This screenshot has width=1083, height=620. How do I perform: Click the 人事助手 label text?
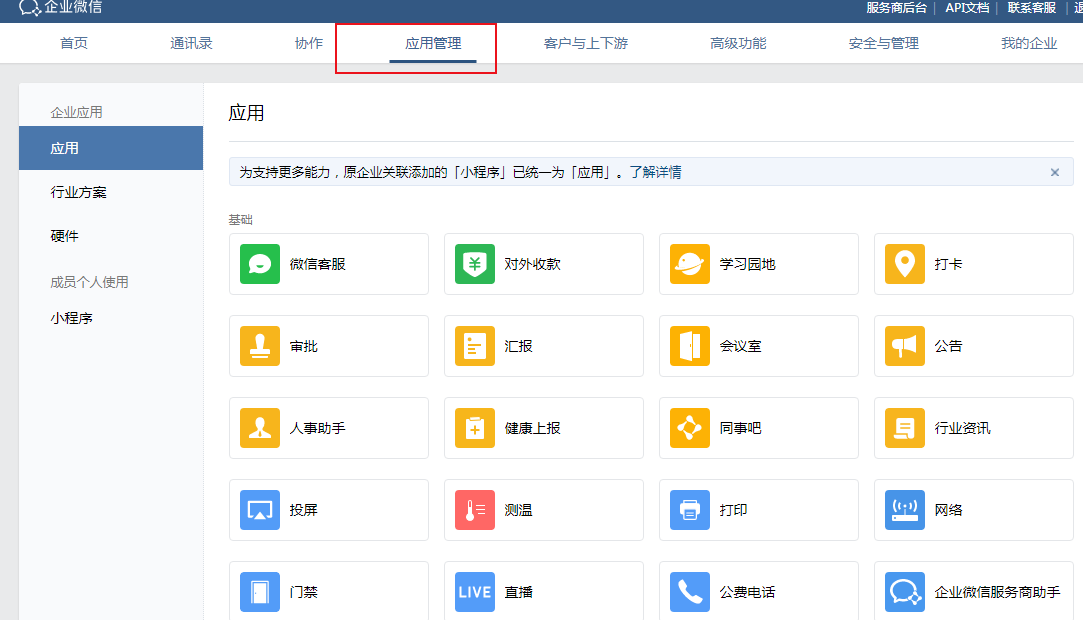317,428
